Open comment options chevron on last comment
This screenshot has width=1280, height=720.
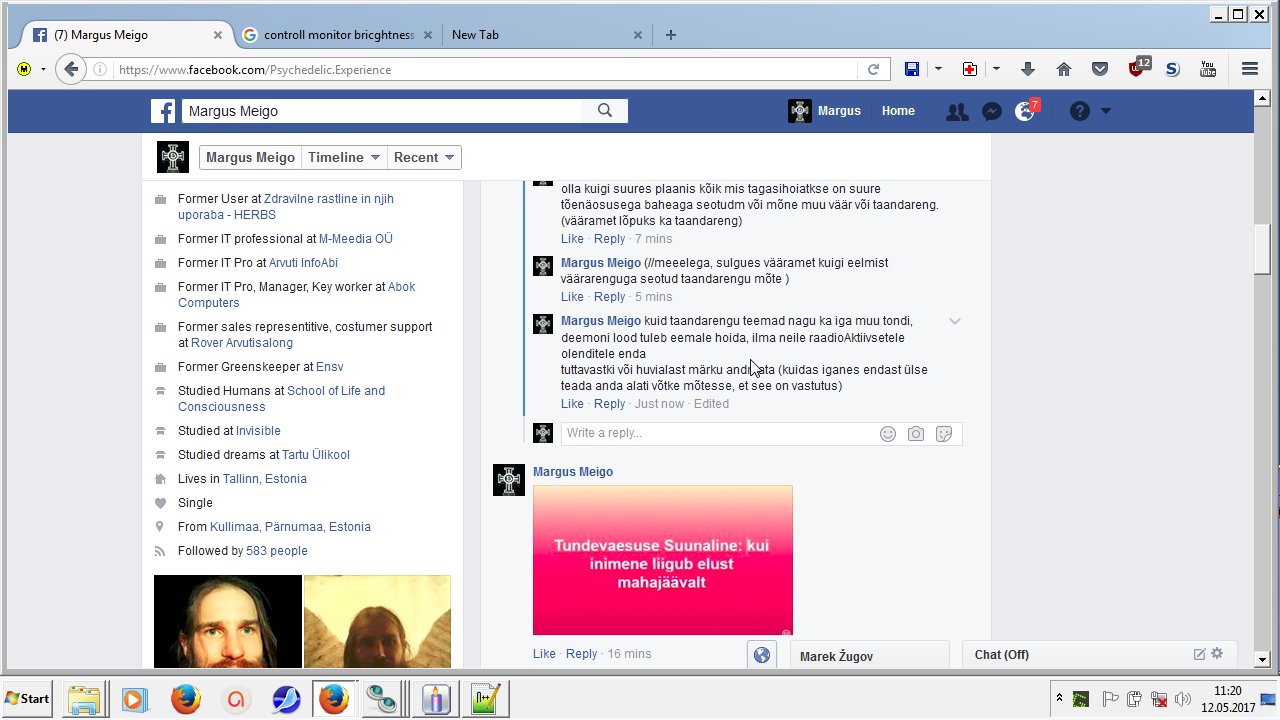coord(955,321)
